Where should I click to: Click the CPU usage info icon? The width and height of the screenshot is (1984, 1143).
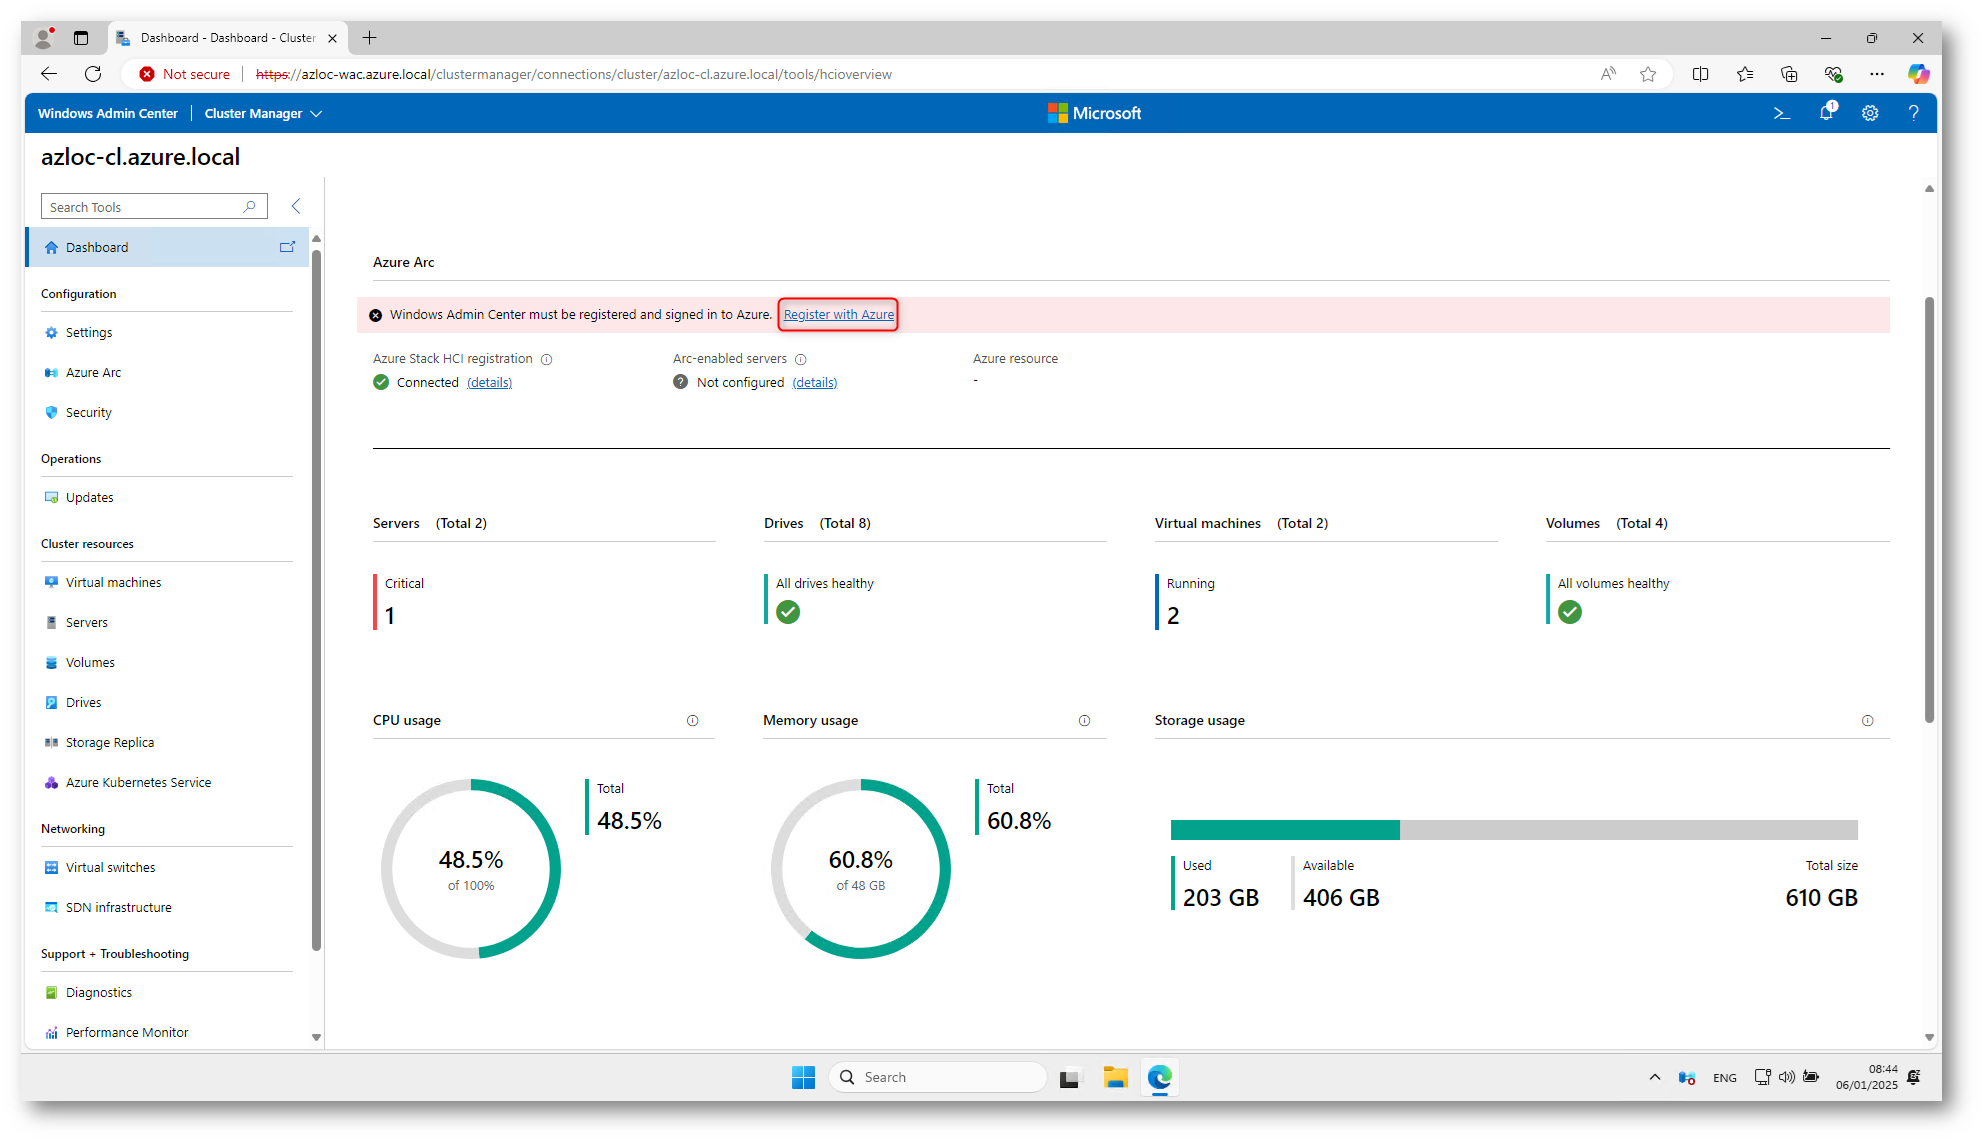click(692, 720)
